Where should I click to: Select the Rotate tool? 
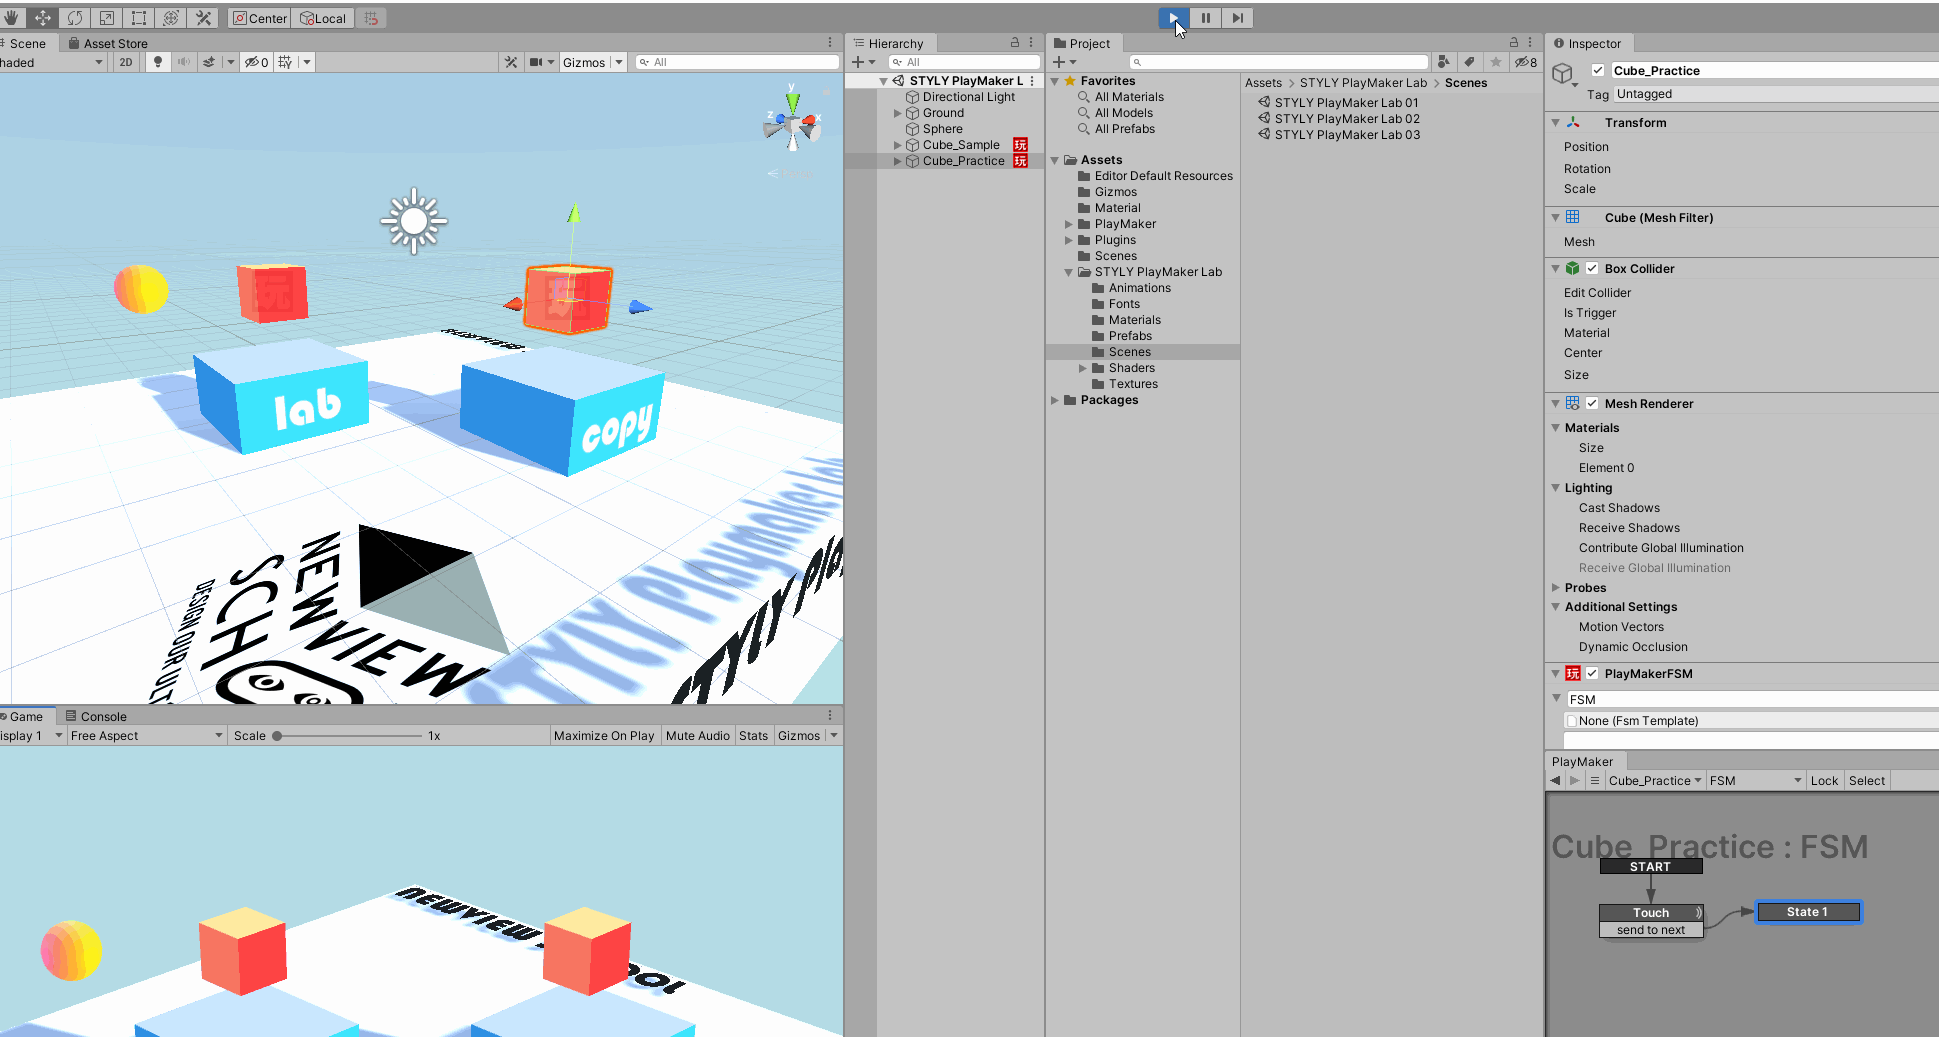tap(75, 18)
